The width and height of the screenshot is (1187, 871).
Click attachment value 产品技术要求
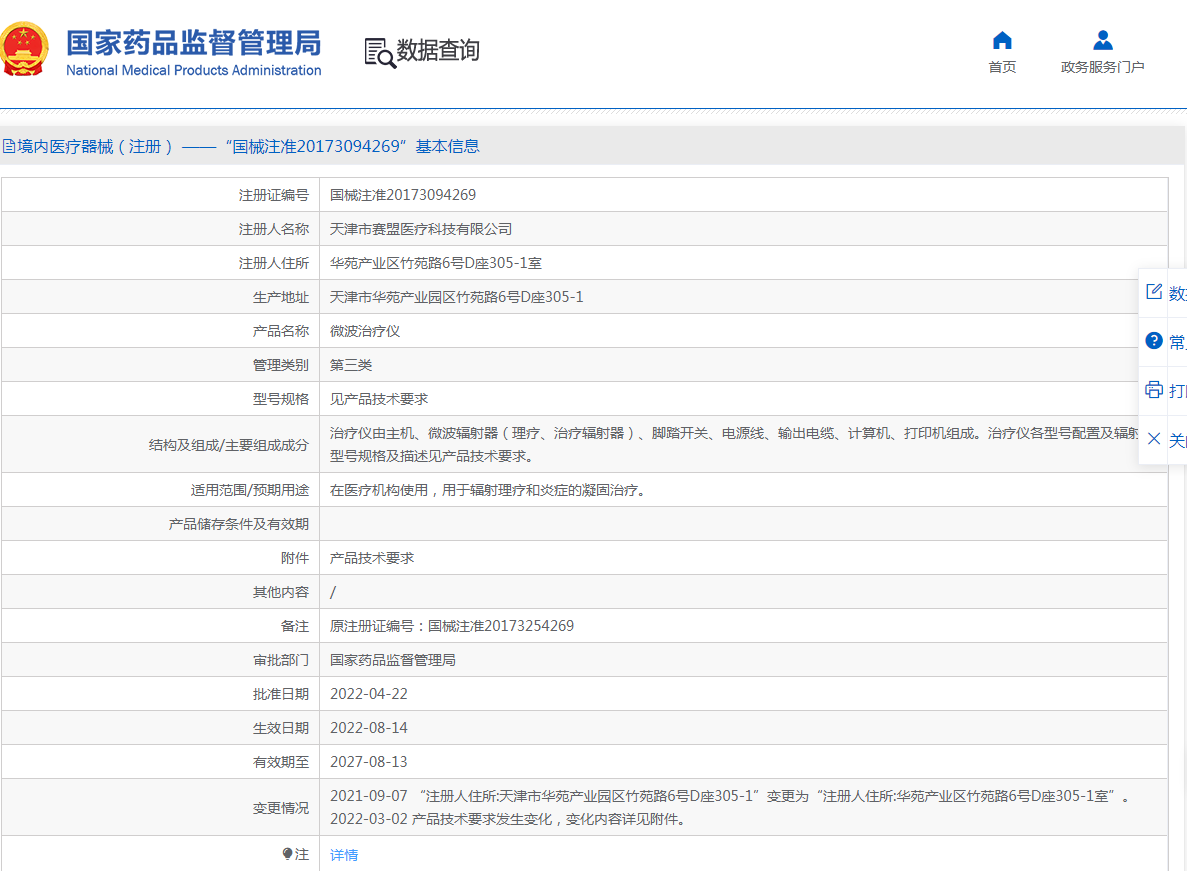(x=372, y=558)
